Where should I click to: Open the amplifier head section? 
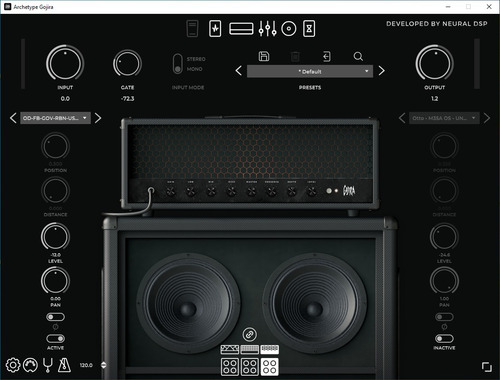241,29
